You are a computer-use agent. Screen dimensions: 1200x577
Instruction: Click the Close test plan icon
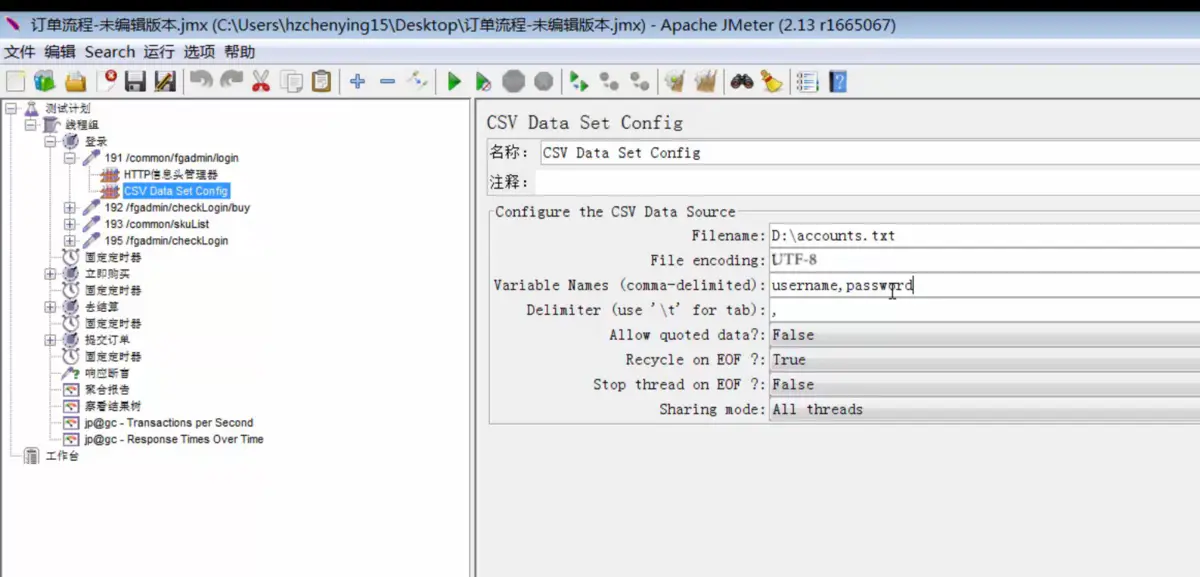point(106,81)
